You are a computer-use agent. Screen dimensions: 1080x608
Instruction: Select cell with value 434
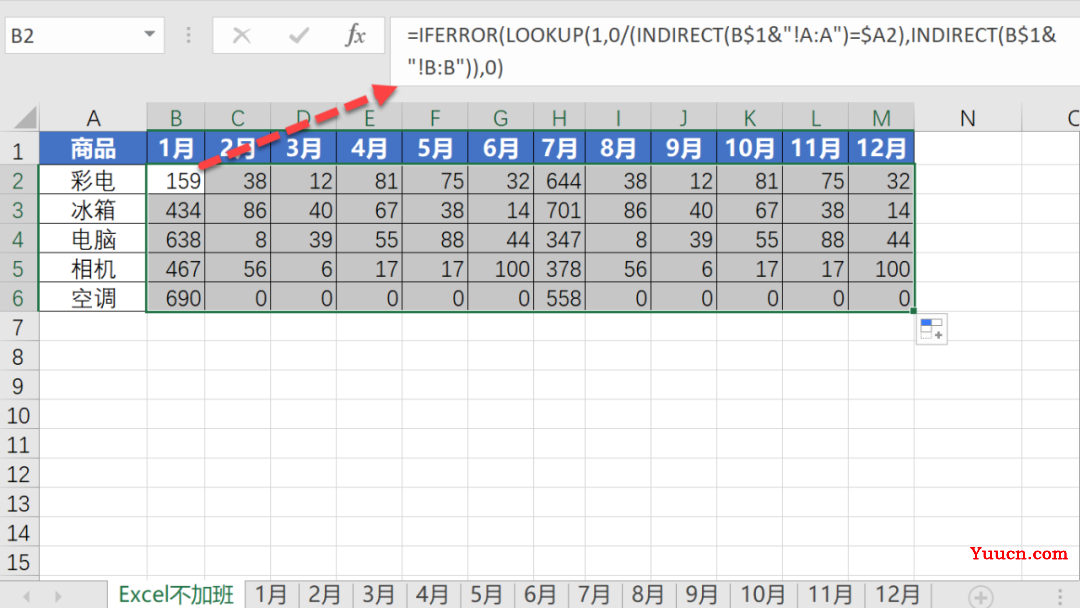click(x=176, y=209)
